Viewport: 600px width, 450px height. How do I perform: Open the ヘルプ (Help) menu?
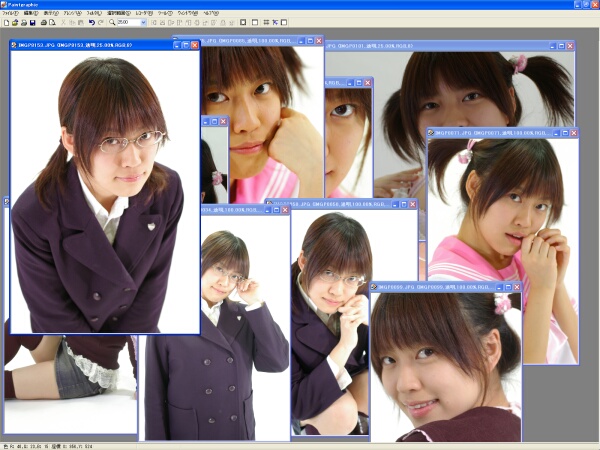point(211,13)
